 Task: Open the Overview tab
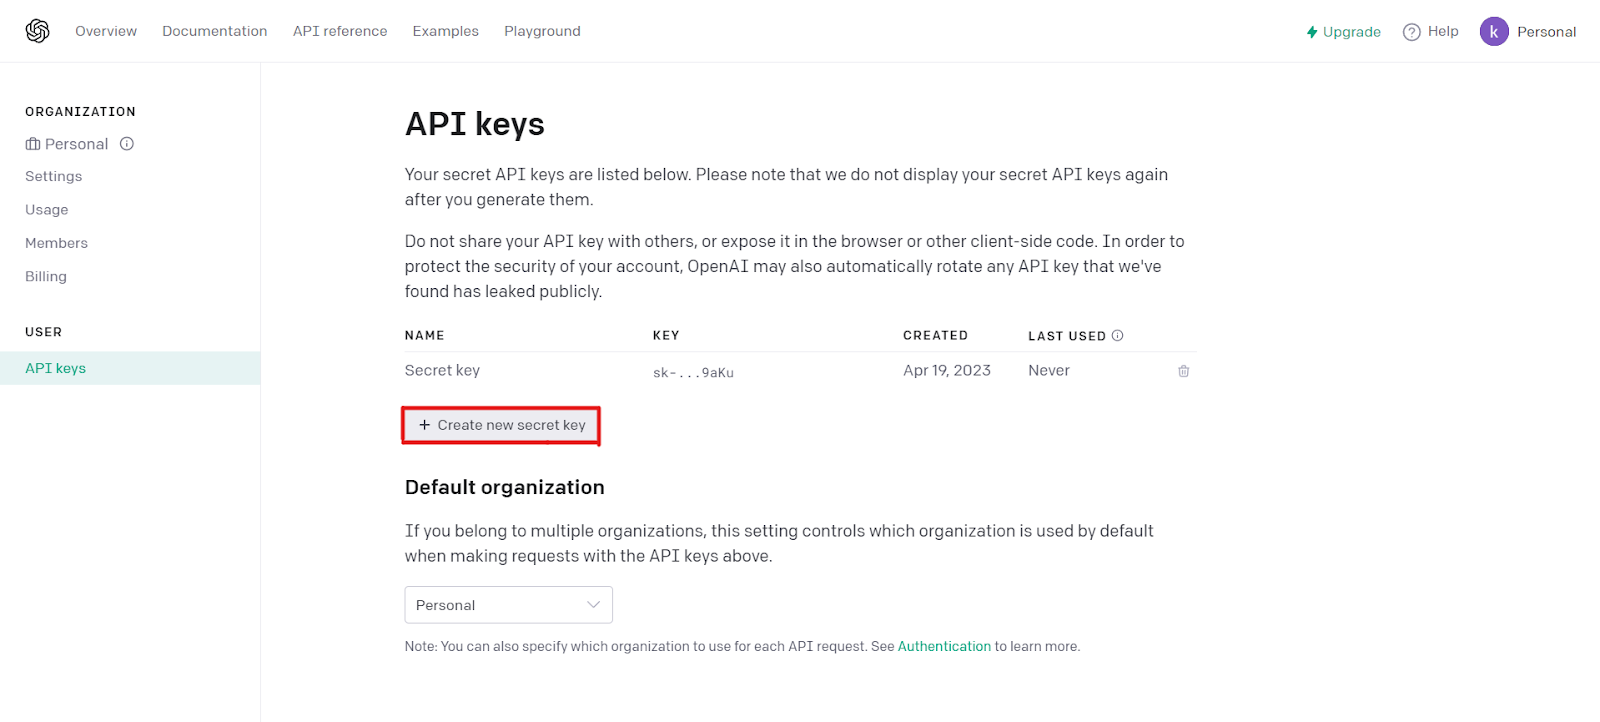click(x=106, y=31)
